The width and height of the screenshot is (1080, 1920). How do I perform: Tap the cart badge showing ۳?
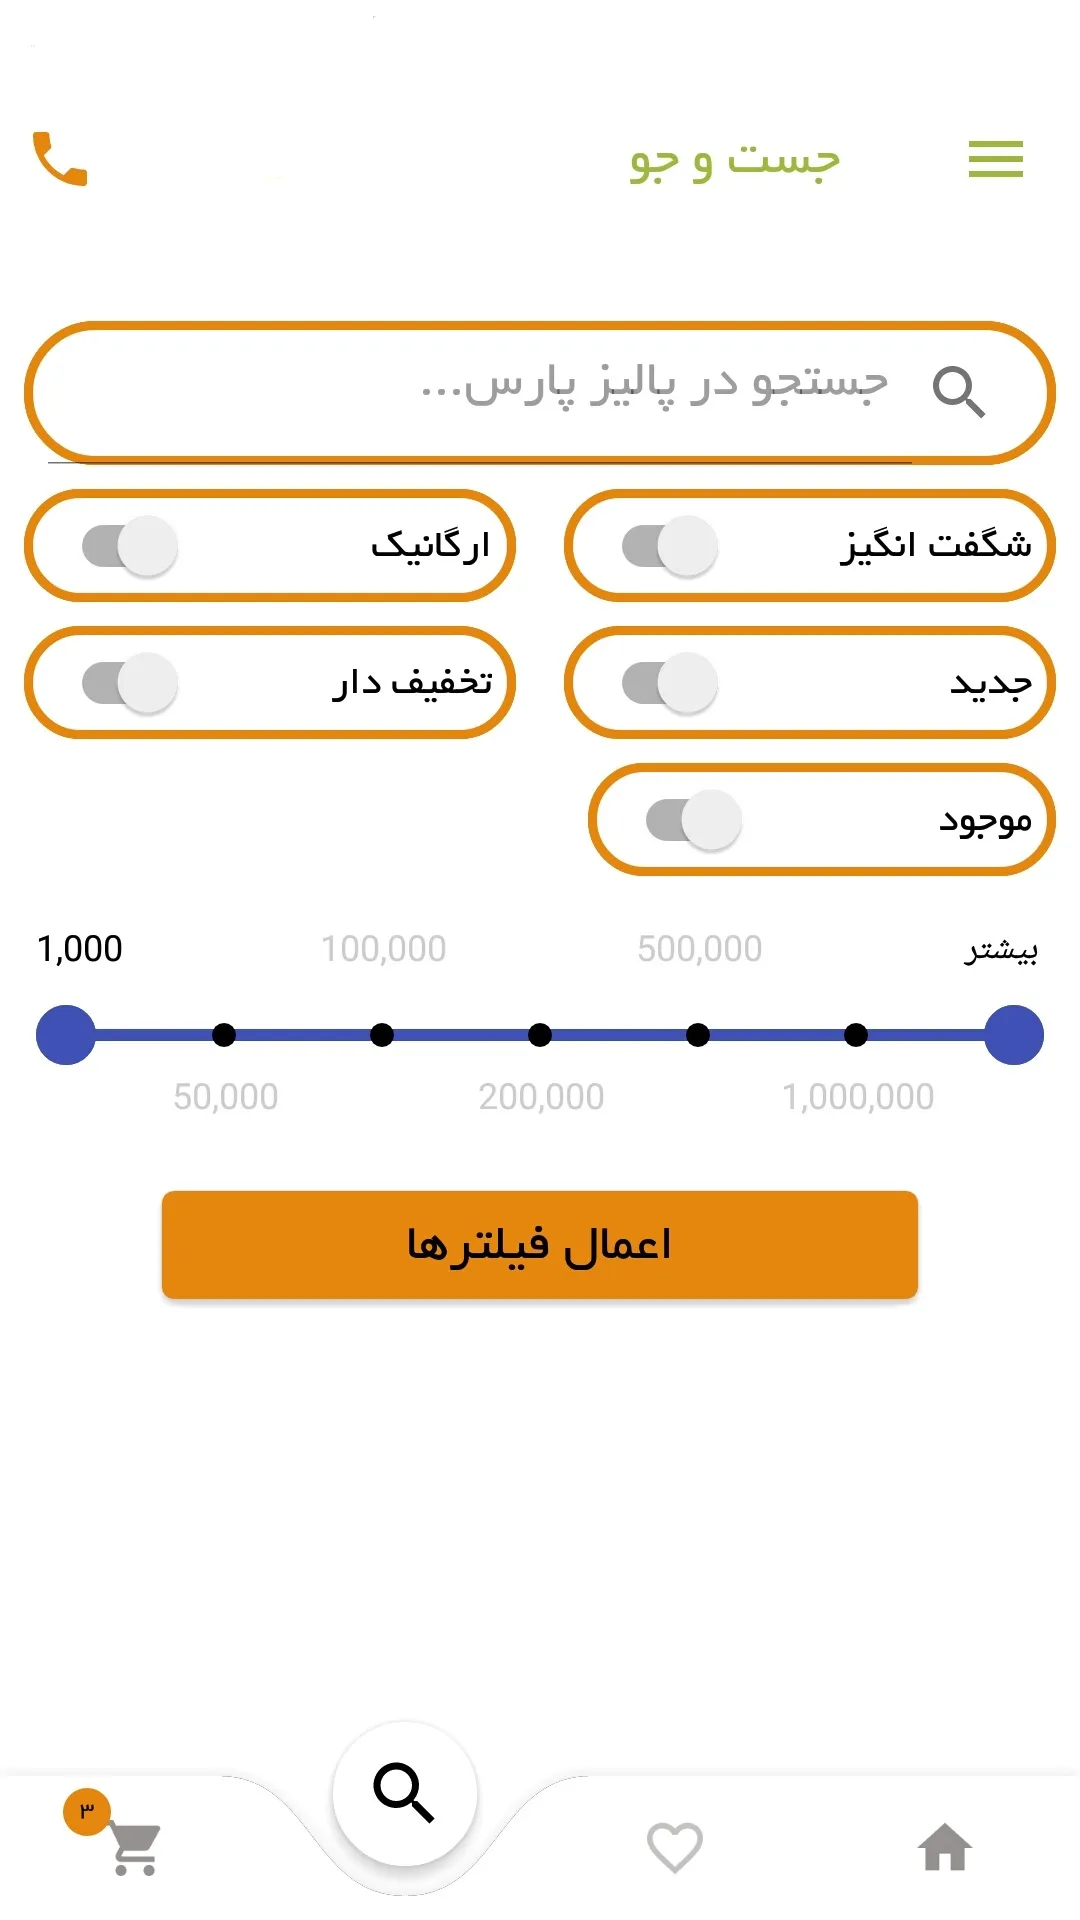click(x=87, y=1811)
